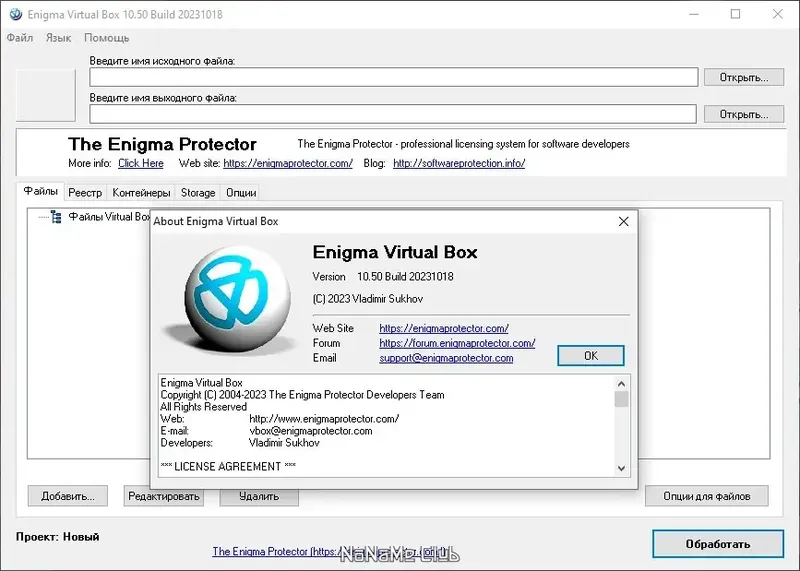Follow the Click Here more info link
This screenshot has height=571, width=800.
click(x=141, y=163)
